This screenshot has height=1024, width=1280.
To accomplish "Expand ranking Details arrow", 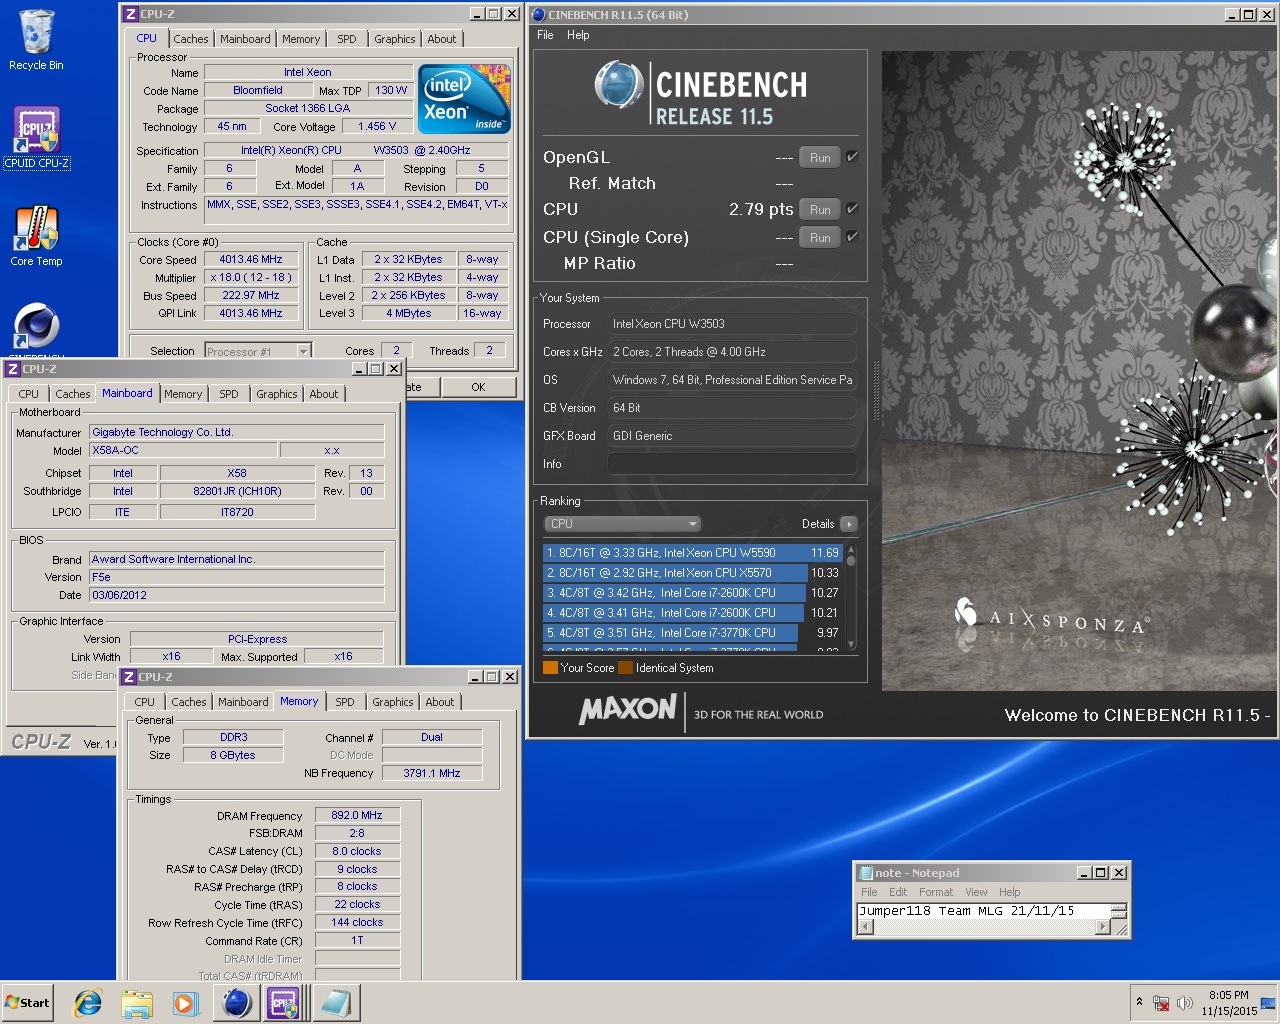I will point(849,524).
